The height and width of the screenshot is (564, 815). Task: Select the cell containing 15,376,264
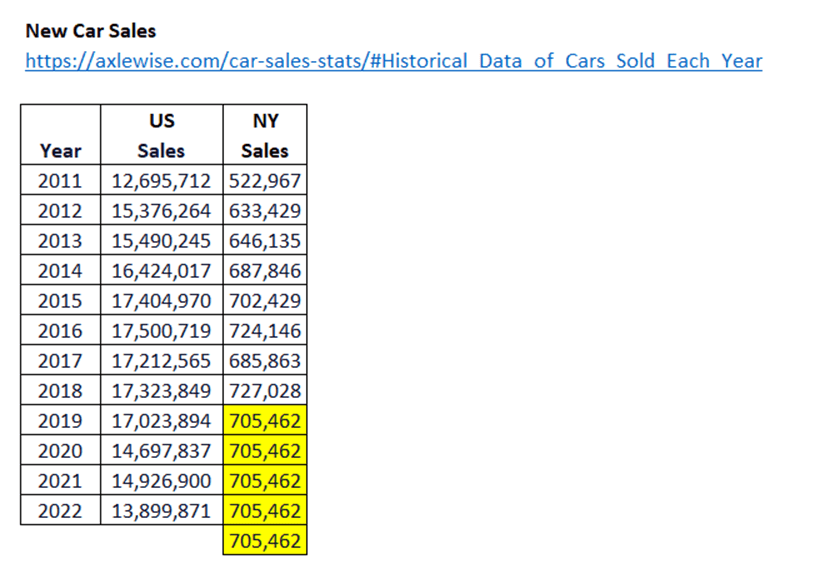click(x=161, y=211)
